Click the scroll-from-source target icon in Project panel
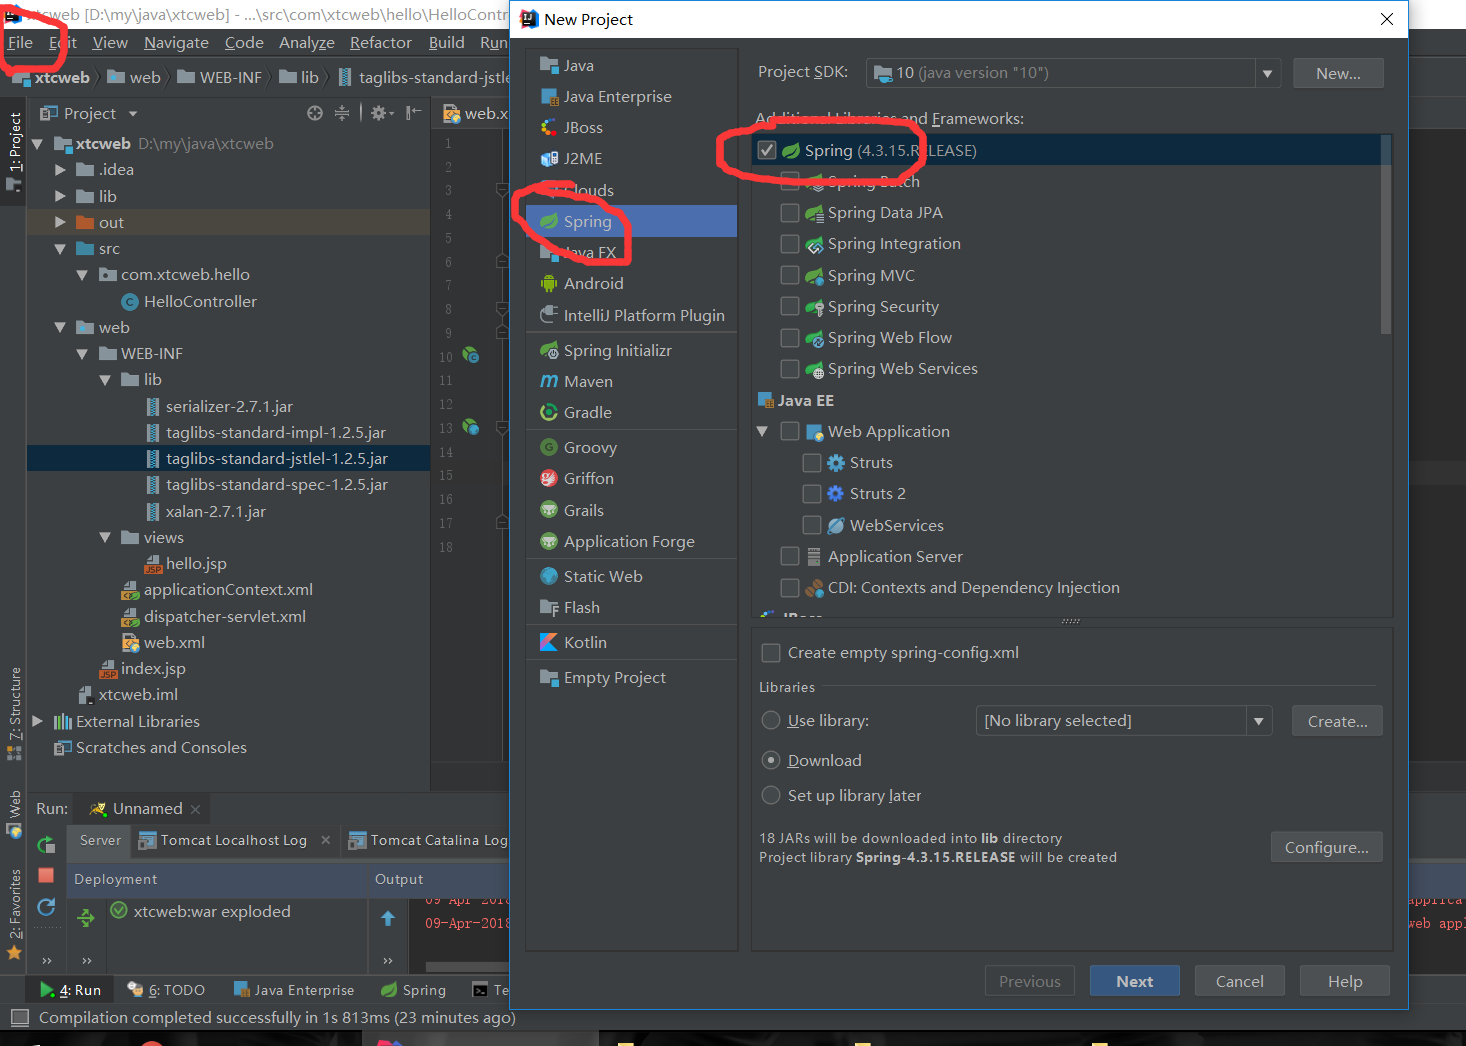 pyautogui.click(x=315, y=113)
